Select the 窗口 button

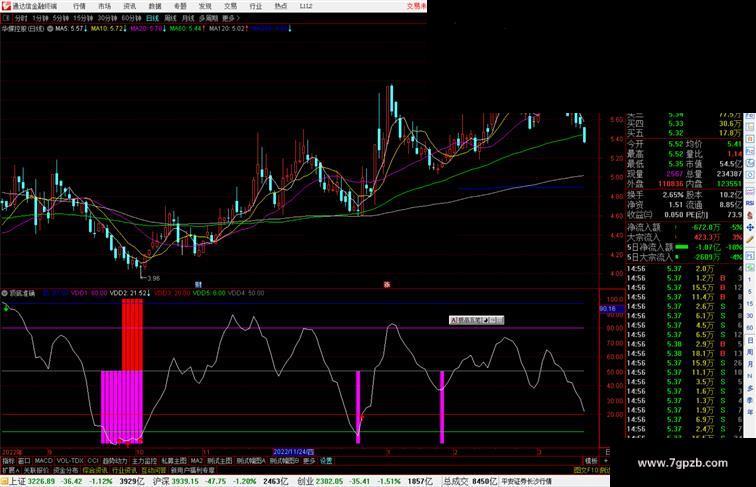click(24, 461)
